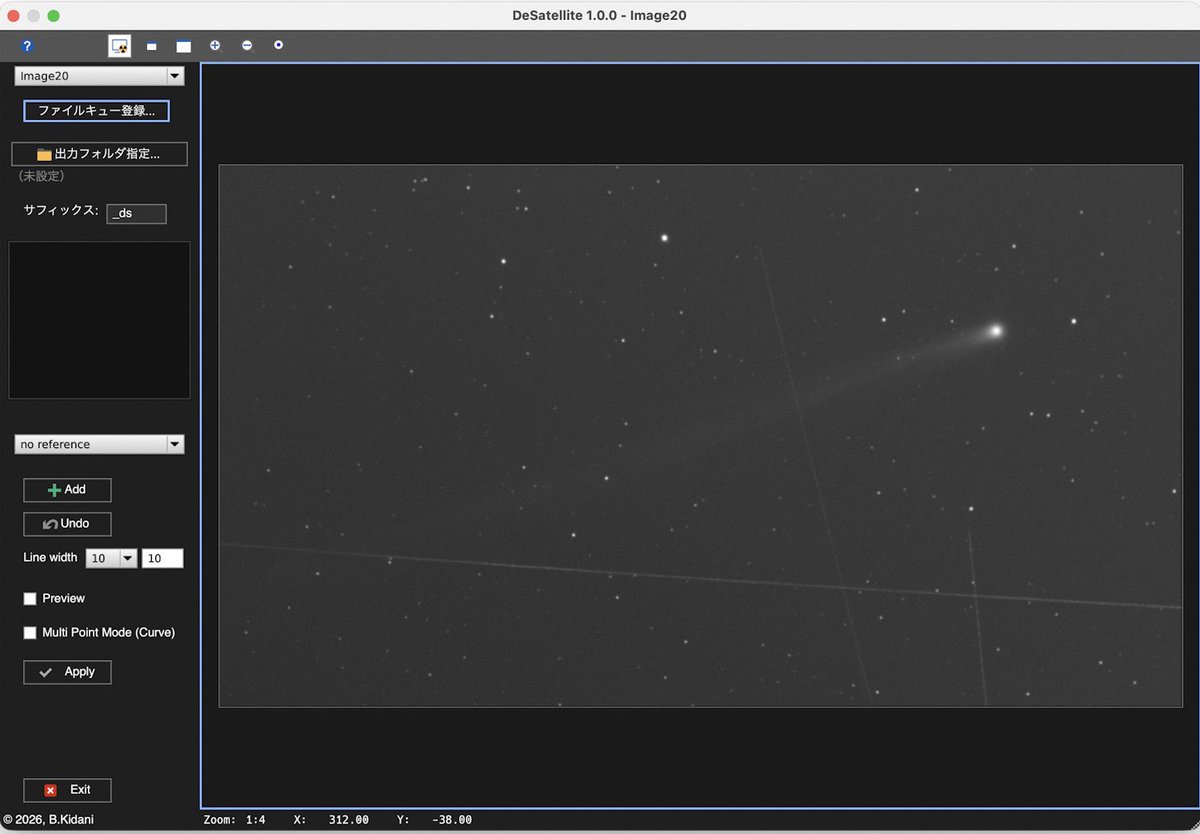Click the circle dot zoom reset icon
This screenshot has width=1200, height=834.
(278, 45)
